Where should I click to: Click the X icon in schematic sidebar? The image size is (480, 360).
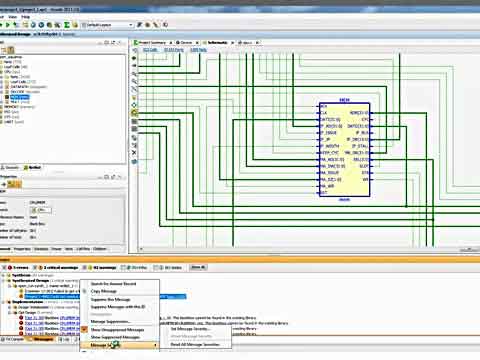coord(134,153)
